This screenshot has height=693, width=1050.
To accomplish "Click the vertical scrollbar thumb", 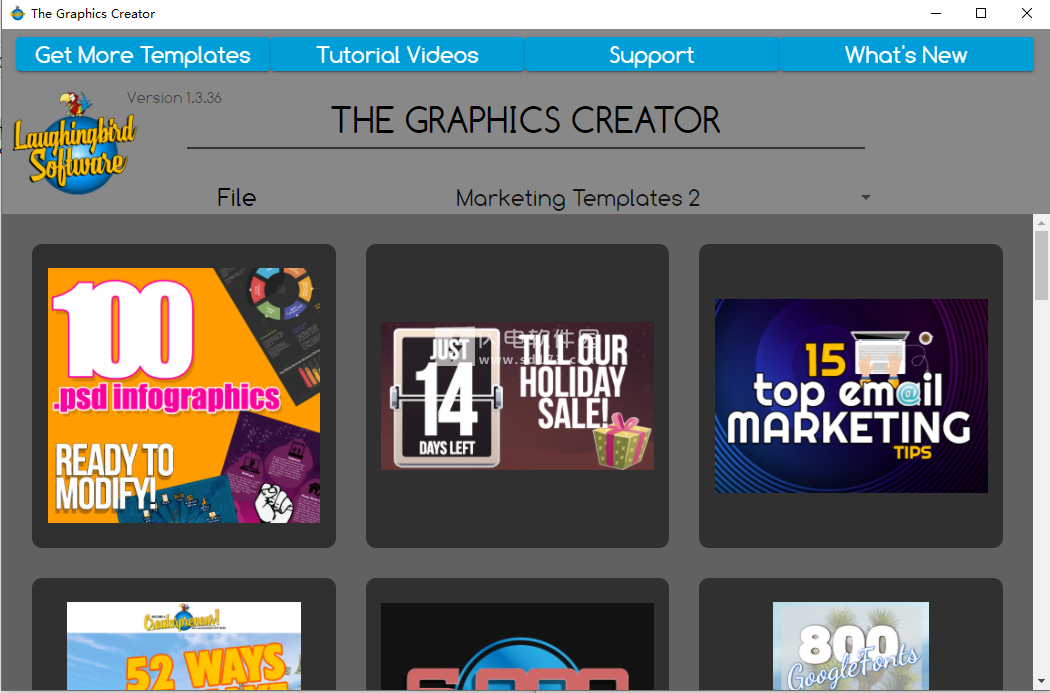I will pyautogui.click(x=1041, y=265).
